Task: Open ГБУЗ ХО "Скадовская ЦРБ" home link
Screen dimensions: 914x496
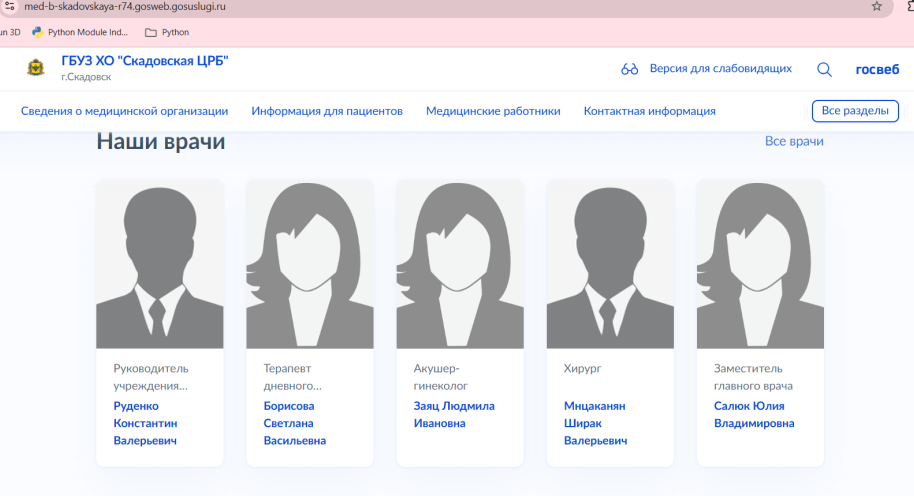Action: coord(145,61)
